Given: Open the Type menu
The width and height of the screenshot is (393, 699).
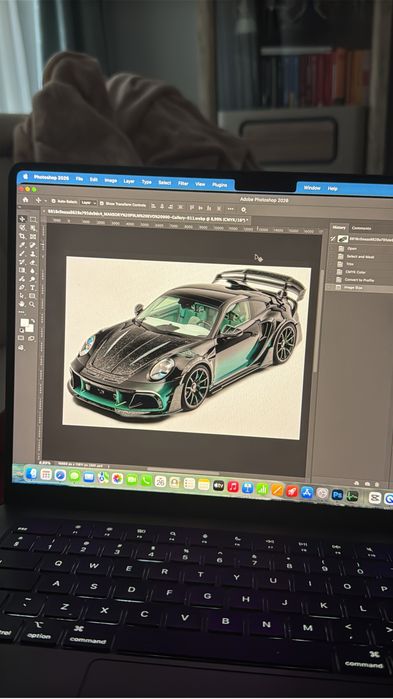Looking at the screenshot, I should tap(147, 182).
